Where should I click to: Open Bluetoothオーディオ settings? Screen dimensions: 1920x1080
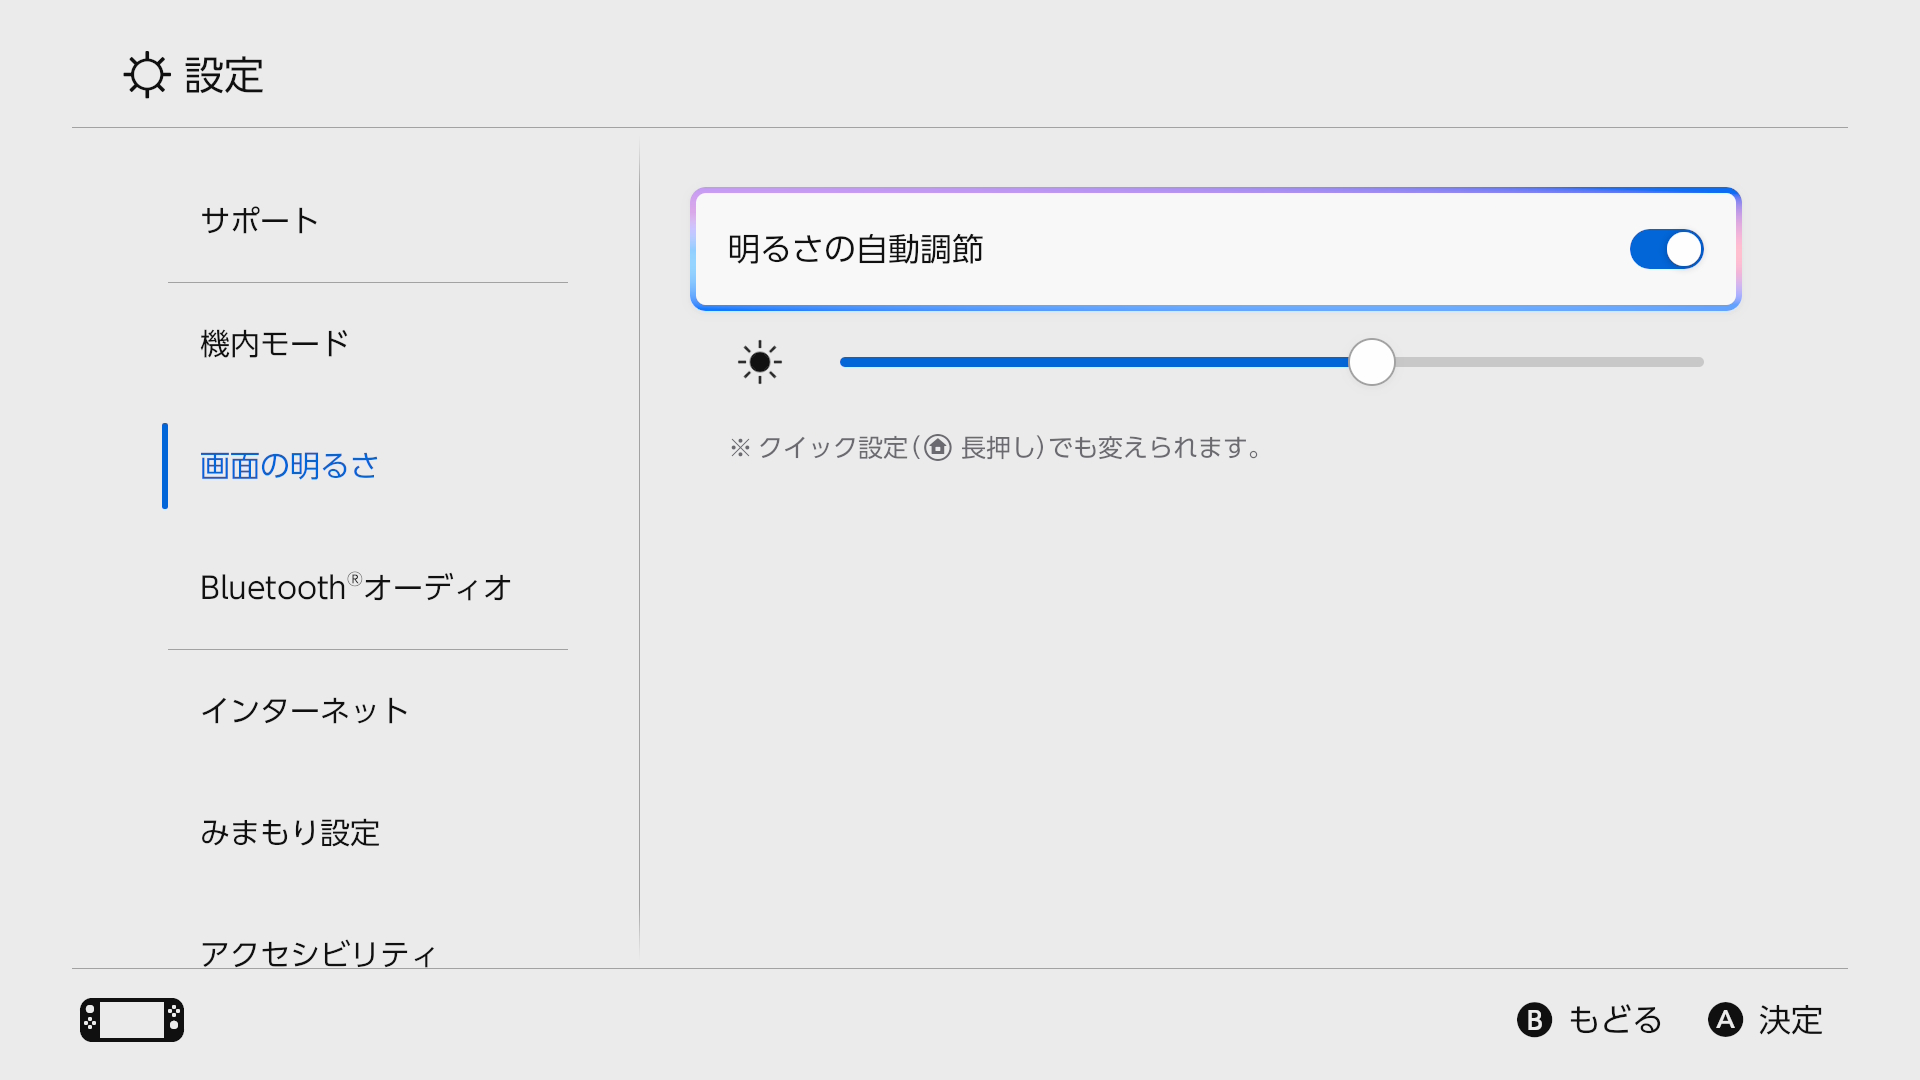(356, 588)
